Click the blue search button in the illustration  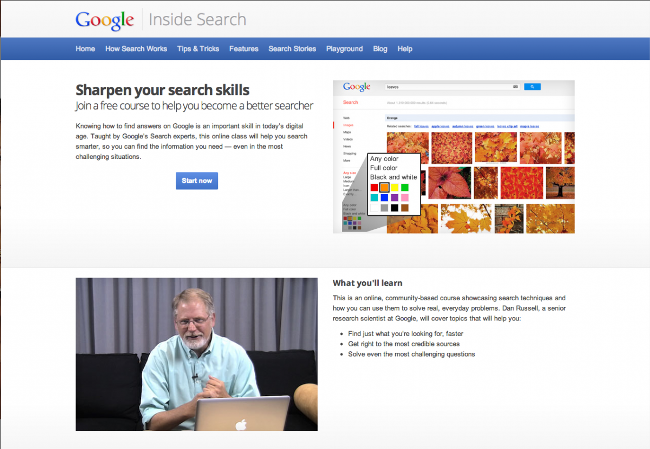532,87
